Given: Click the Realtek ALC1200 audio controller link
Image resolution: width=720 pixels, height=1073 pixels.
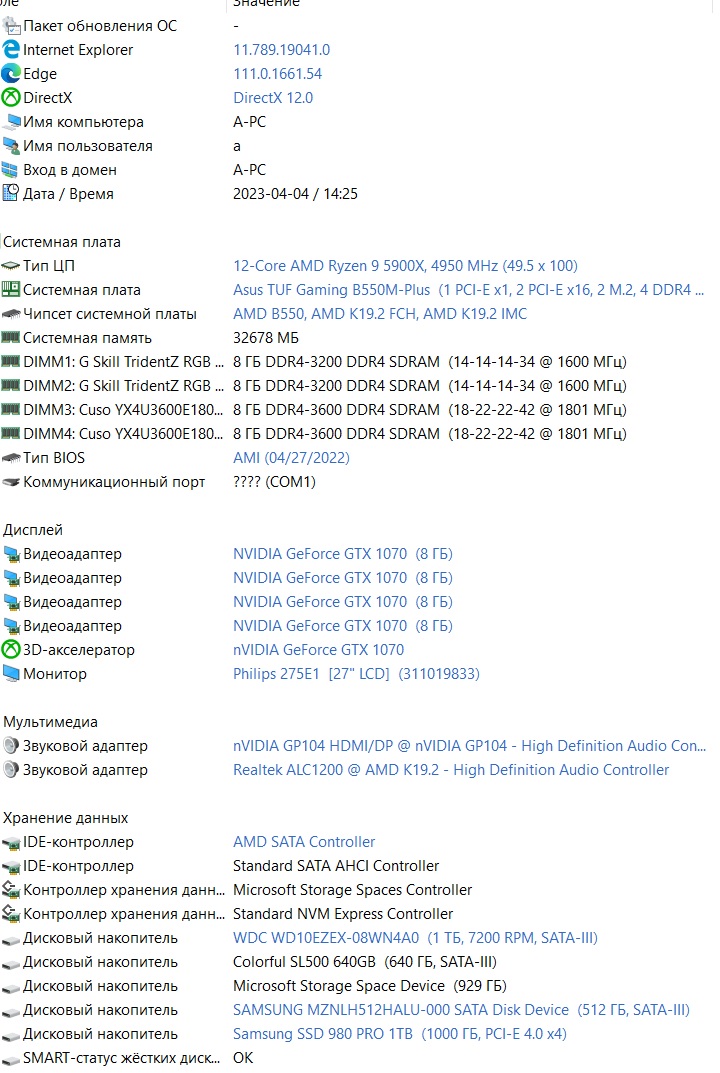Looking at the screenshot, I should coord(451,770).
